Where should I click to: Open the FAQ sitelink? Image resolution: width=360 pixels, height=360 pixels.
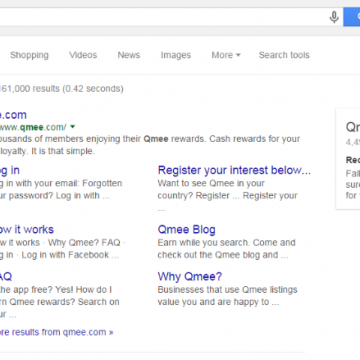pos(6,276)
